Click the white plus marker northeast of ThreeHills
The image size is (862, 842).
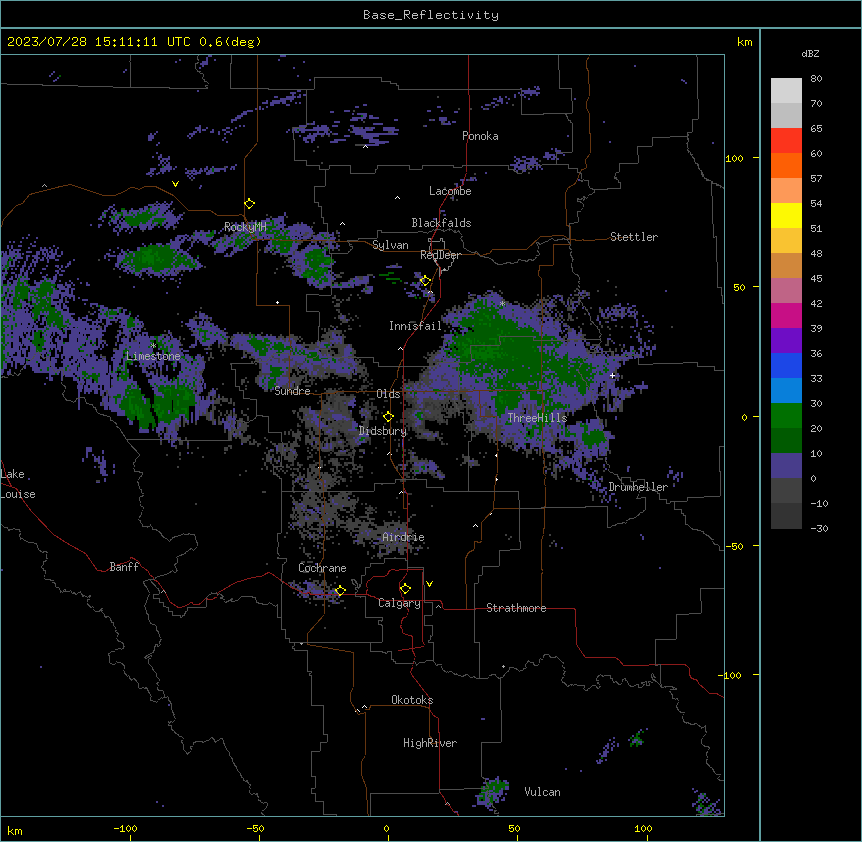(612, 376)
